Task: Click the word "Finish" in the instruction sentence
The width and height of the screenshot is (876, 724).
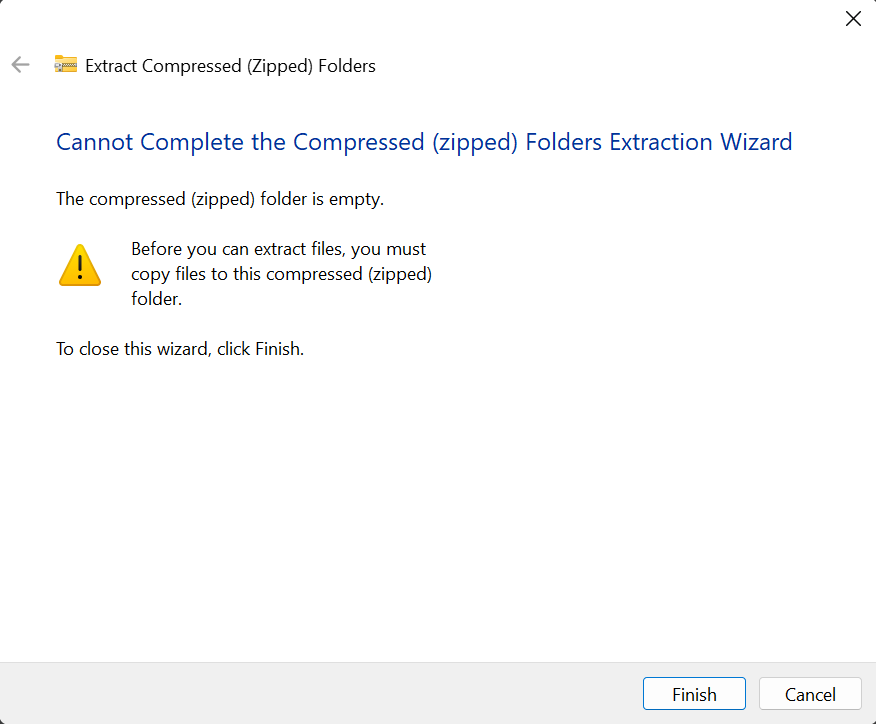Action: 277,349
